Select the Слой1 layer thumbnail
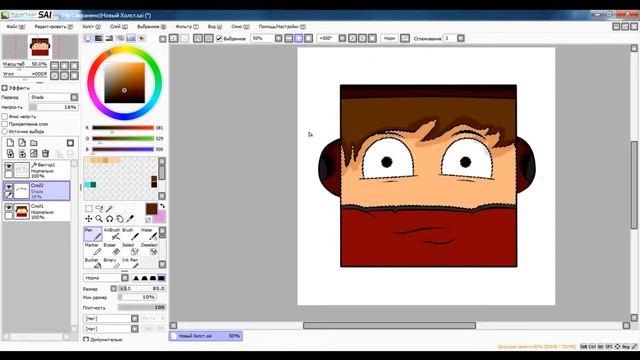The width and height of the screenshot is (640, 360). point(21,212)
